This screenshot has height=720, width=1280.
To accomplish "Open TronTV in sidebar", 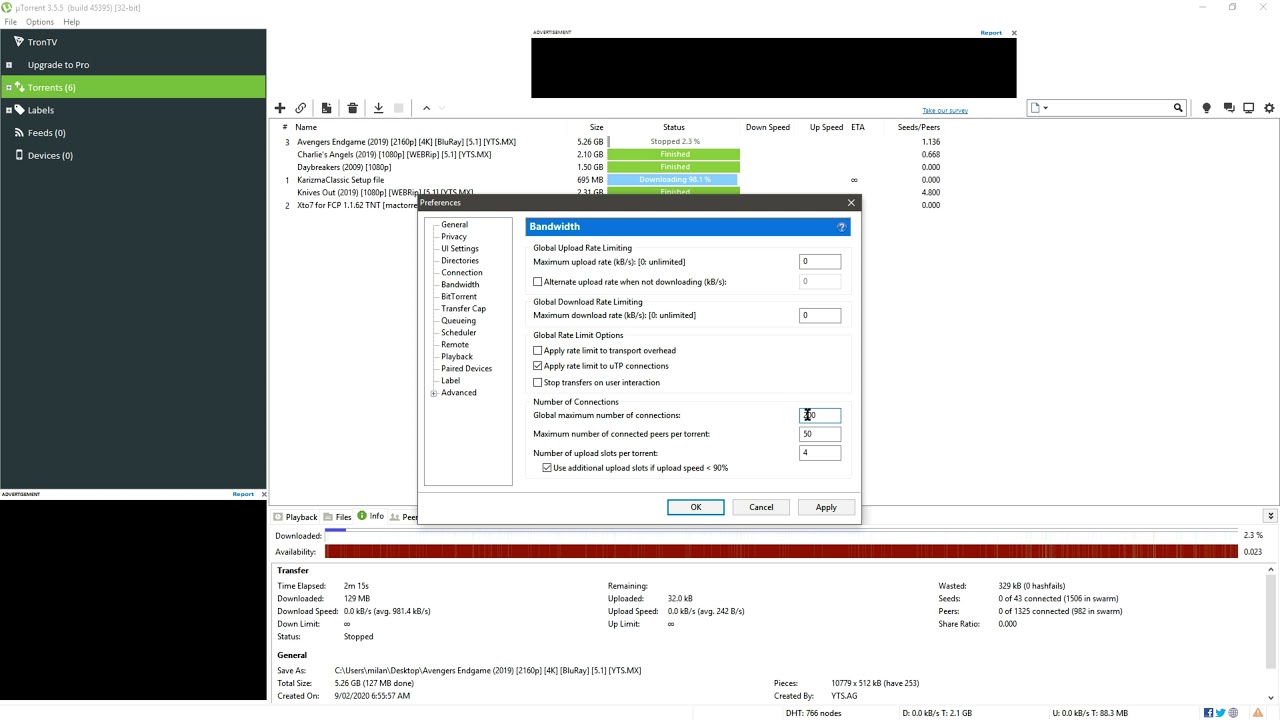I will click(x=42, y=42).
